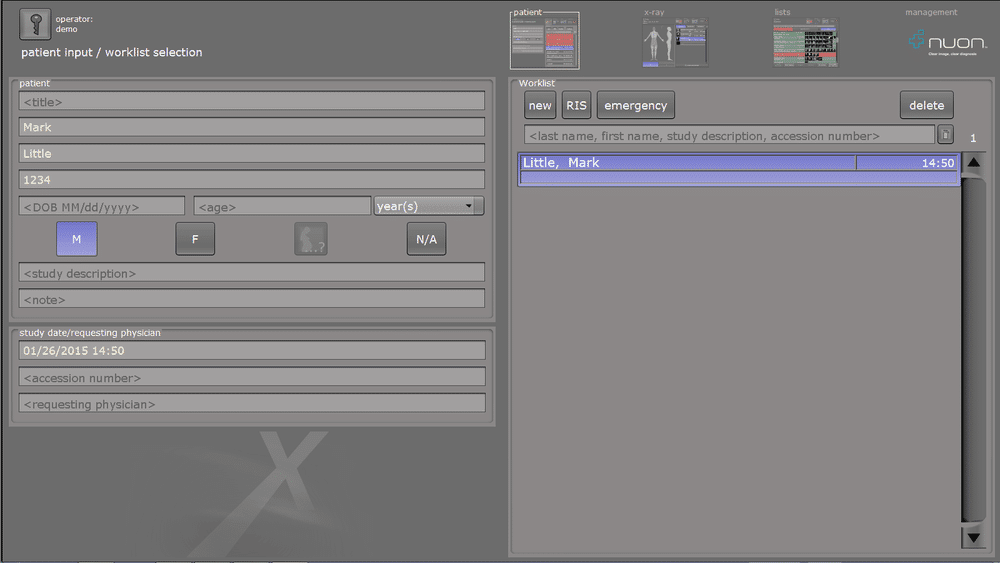The image size is (1000, 563).
Task: Click the operator key icon
Action: pos(35,24)
